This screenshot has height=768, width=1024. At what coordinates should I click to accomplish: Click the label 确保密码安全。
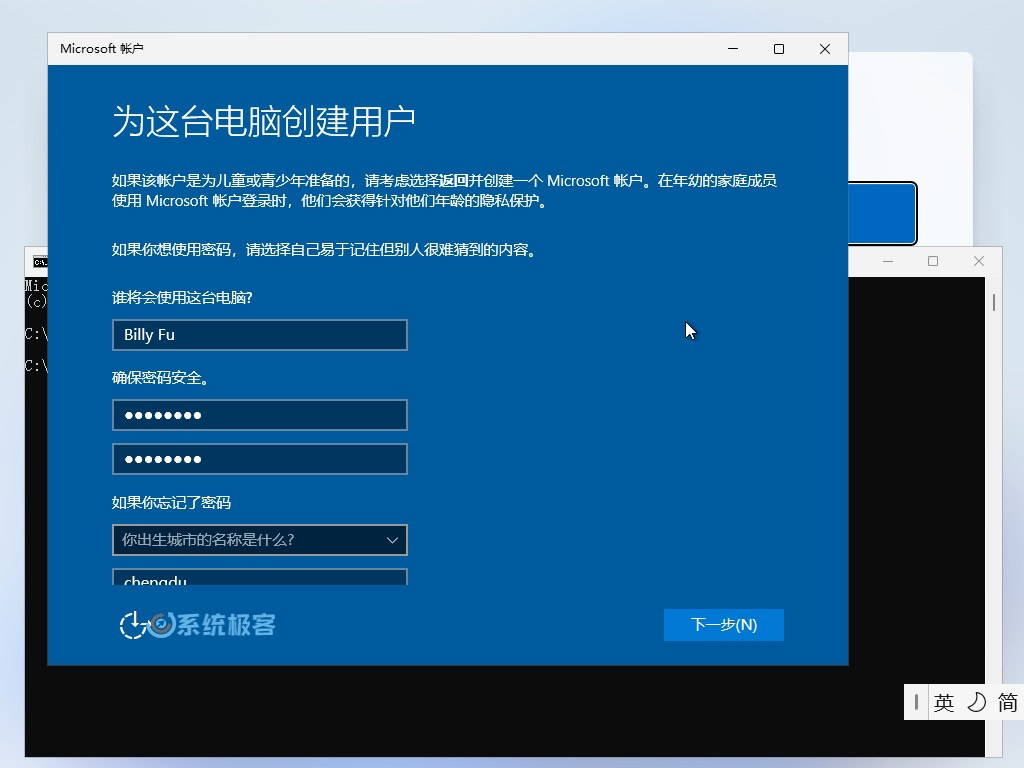(160, 377)
